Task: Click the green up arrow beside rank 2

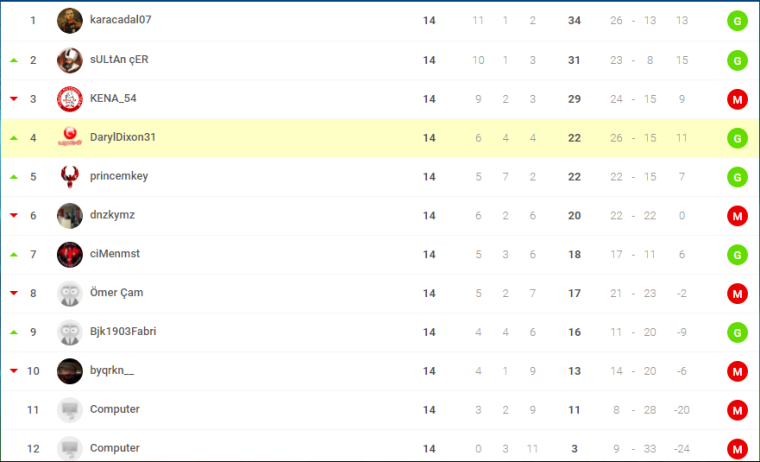Action: (14, 60)
